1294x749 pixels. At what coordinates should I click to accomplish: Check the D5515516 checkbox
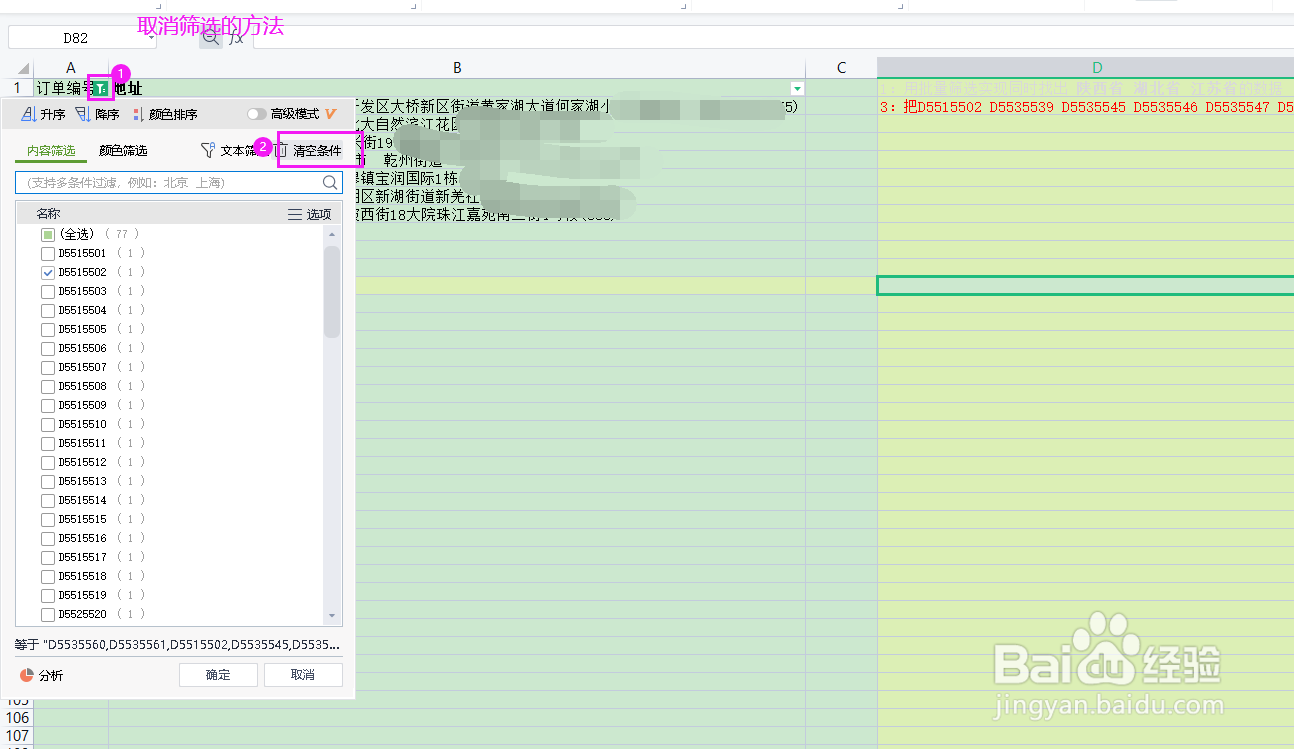coord(47,538)
